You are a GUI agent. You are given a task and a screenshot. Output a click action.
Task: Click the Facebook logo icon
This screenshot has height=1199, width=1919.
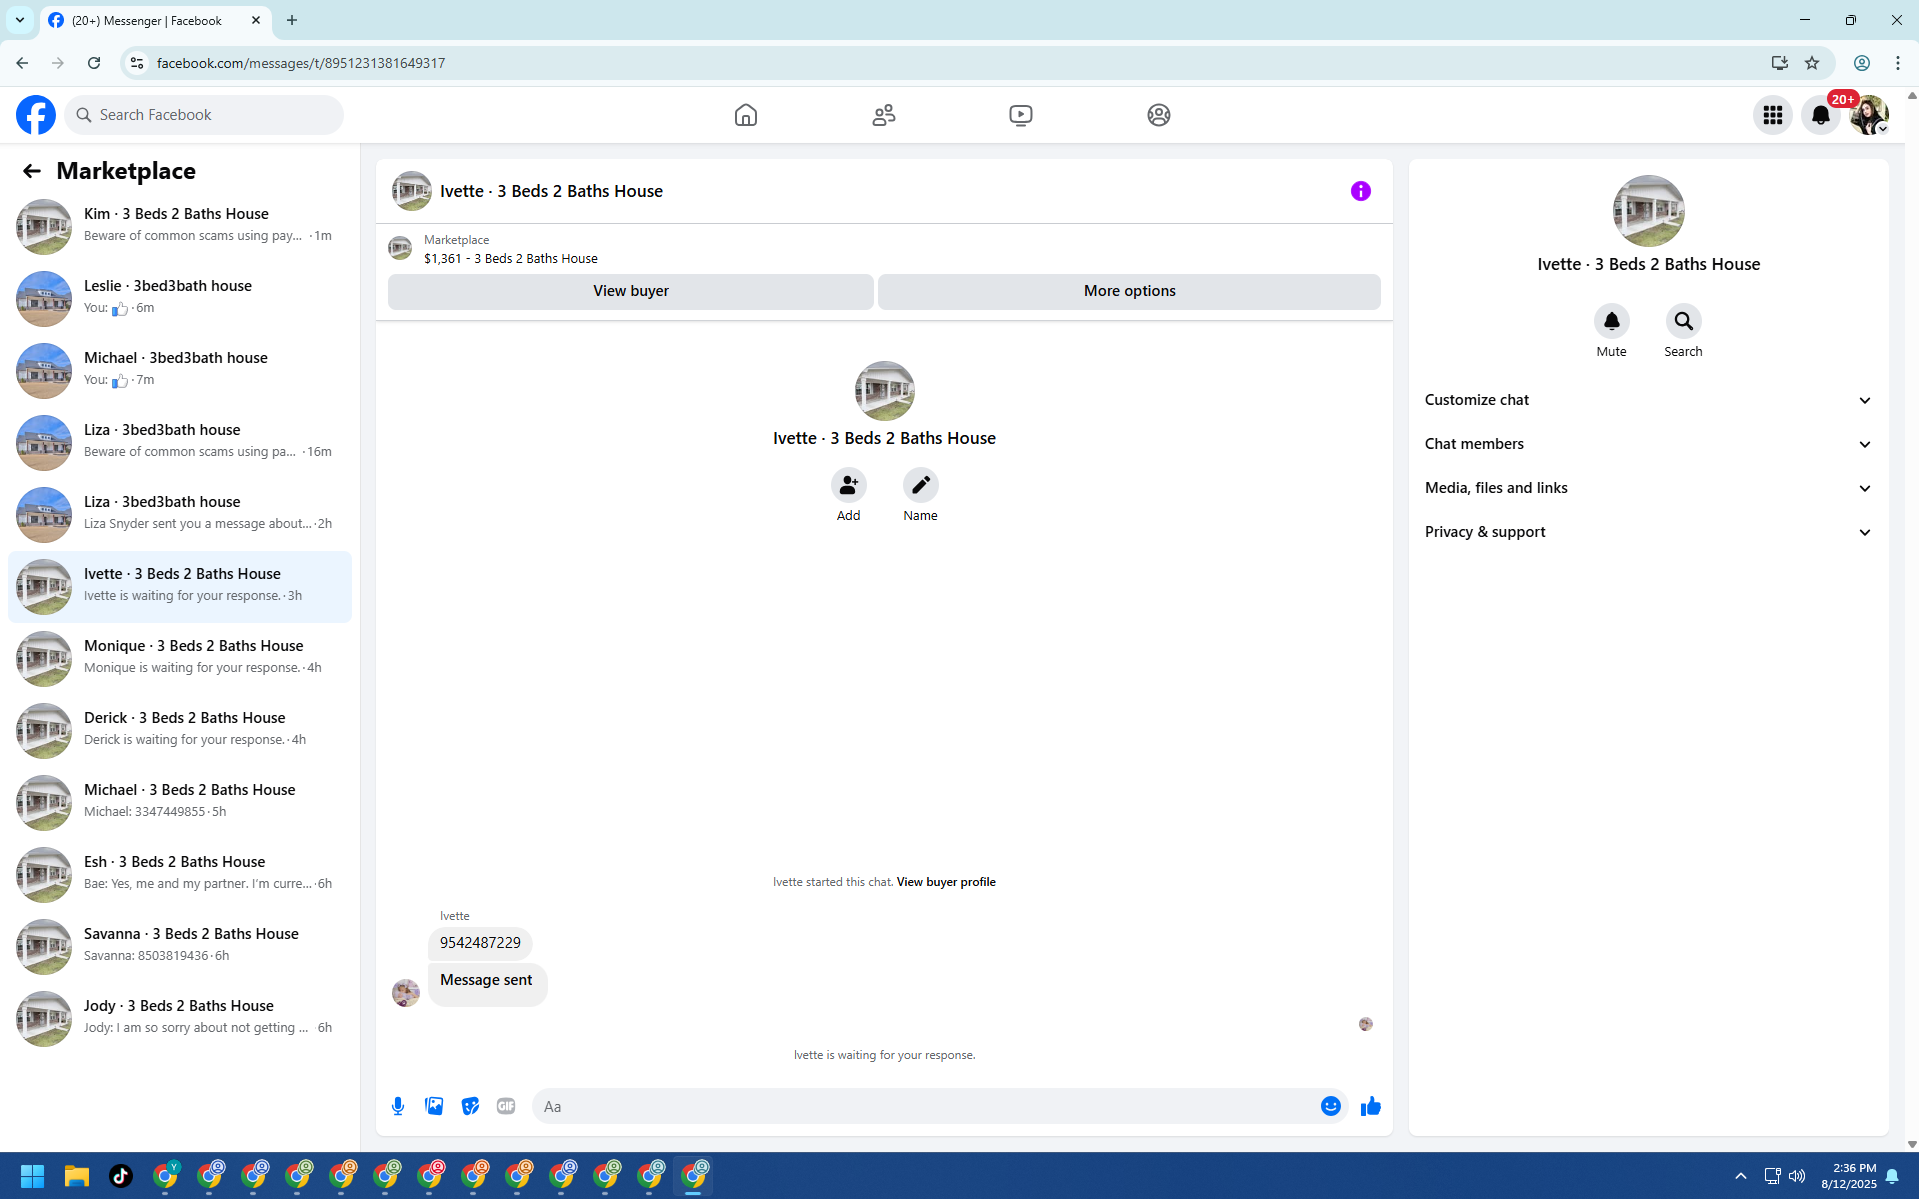(x=36, y=115)
